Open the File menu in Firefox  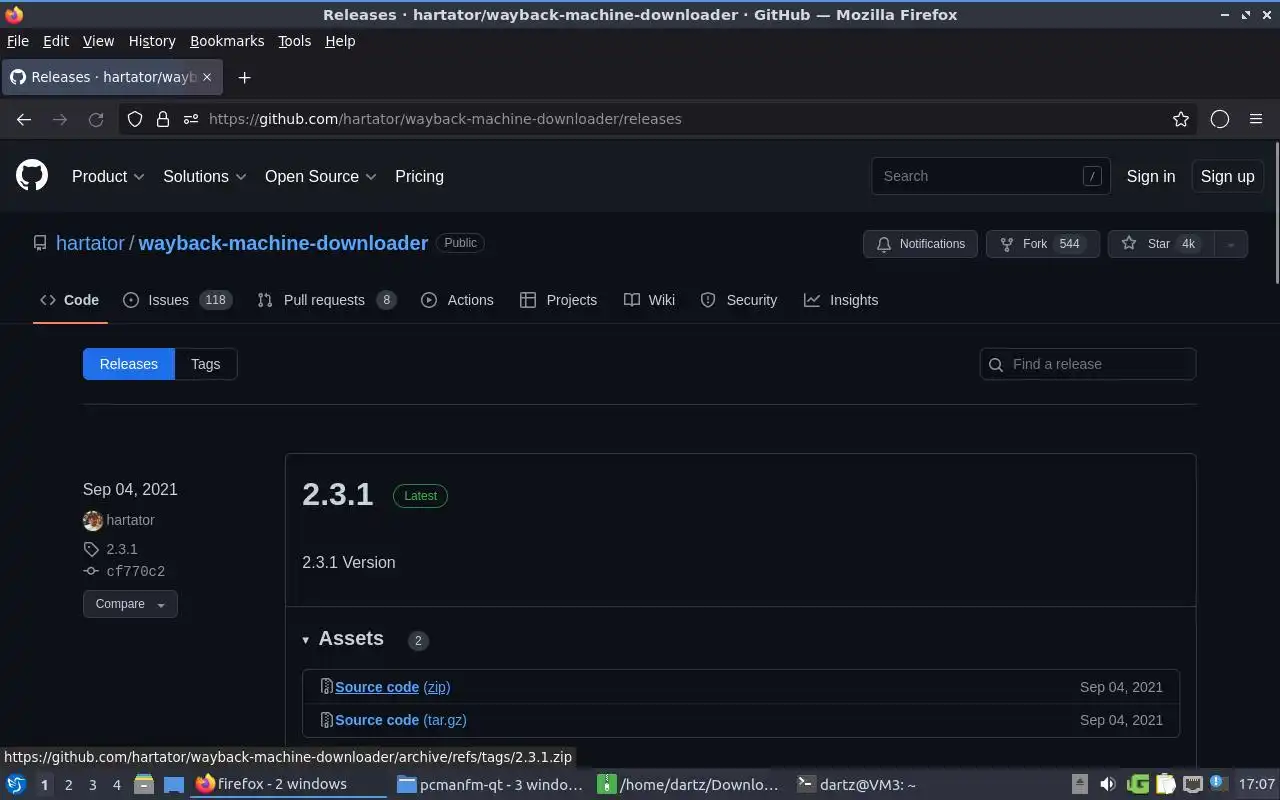tap(18, 41)
